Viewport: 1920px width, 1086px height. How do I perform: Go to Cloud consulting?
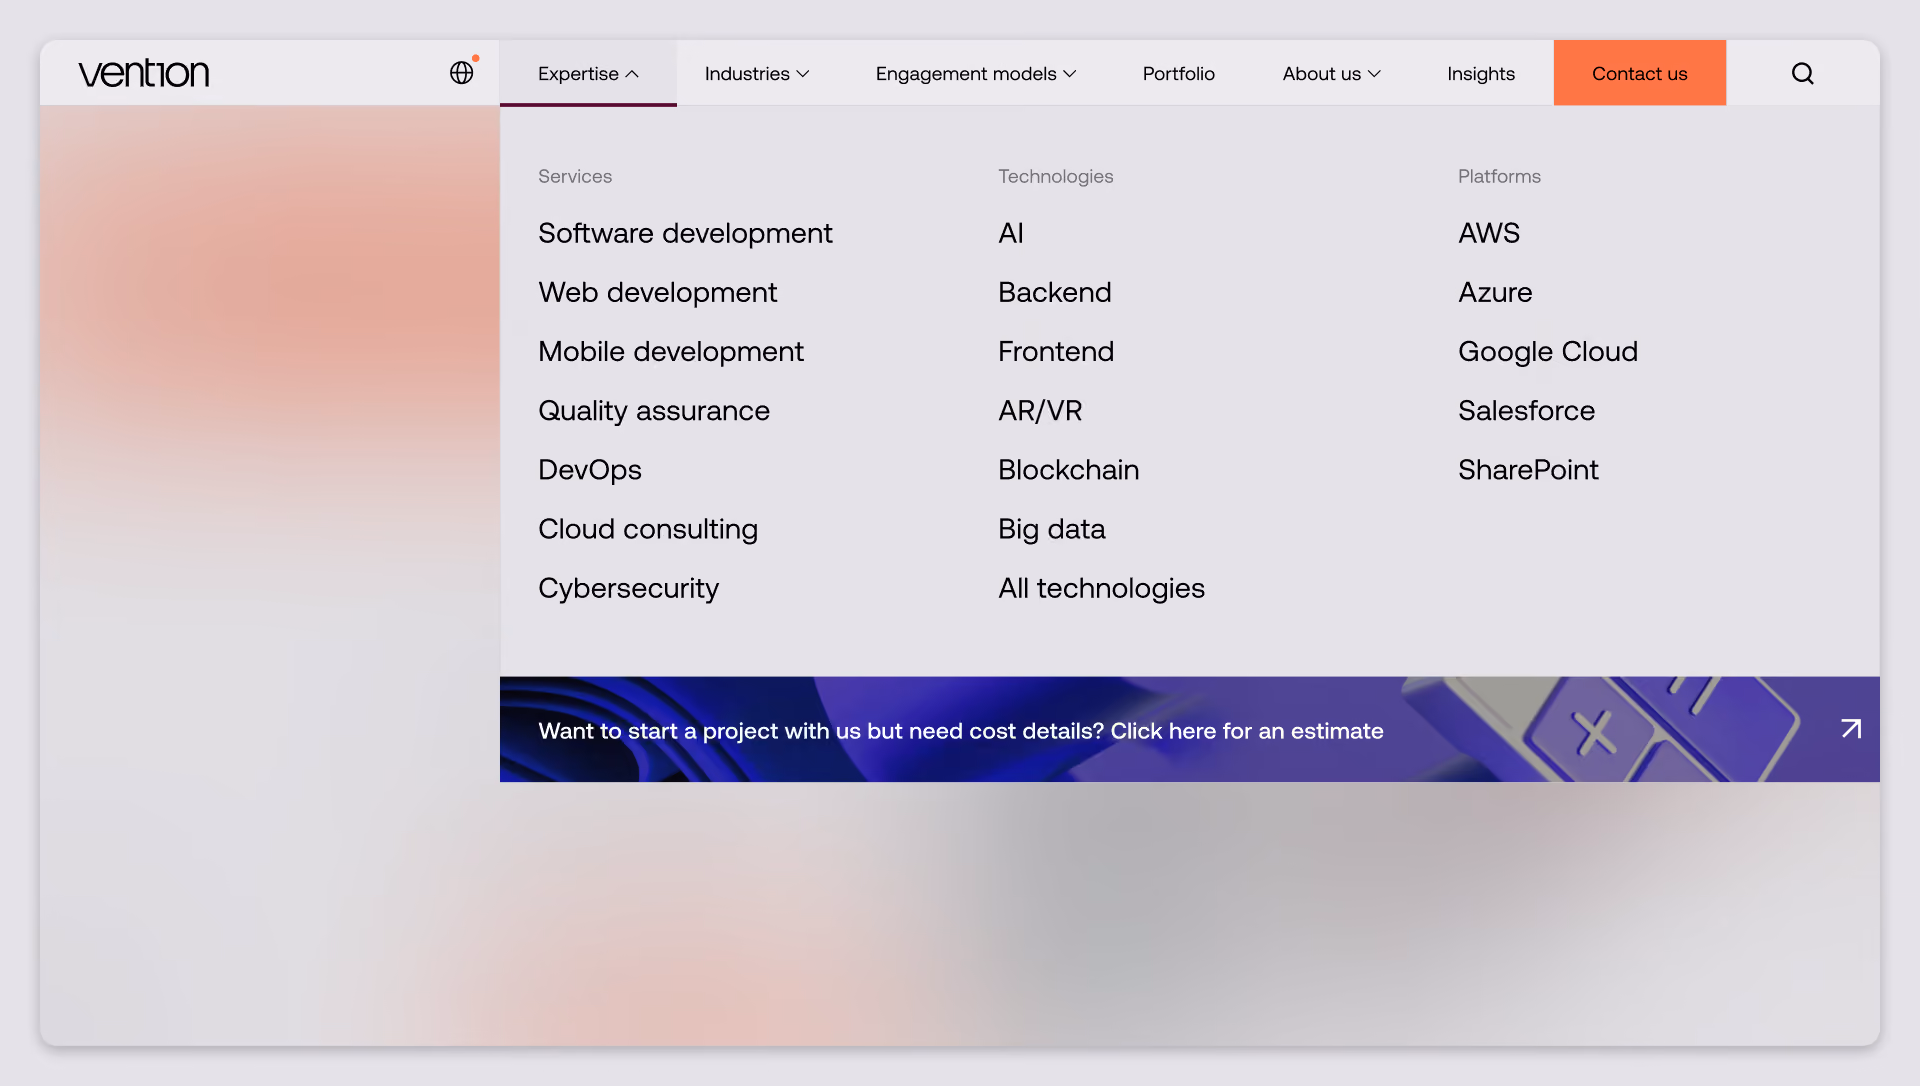click(647, 528)
